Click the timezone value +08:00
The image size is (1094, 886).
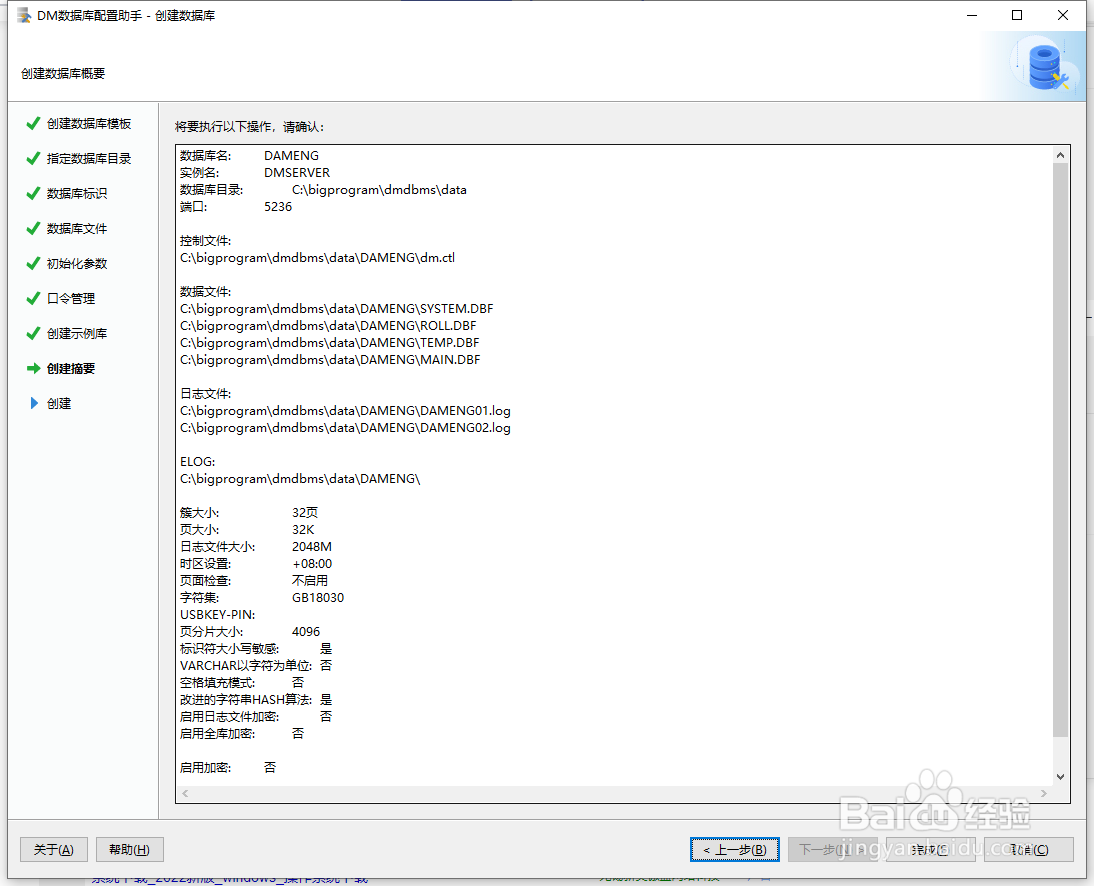pos(312,564)
